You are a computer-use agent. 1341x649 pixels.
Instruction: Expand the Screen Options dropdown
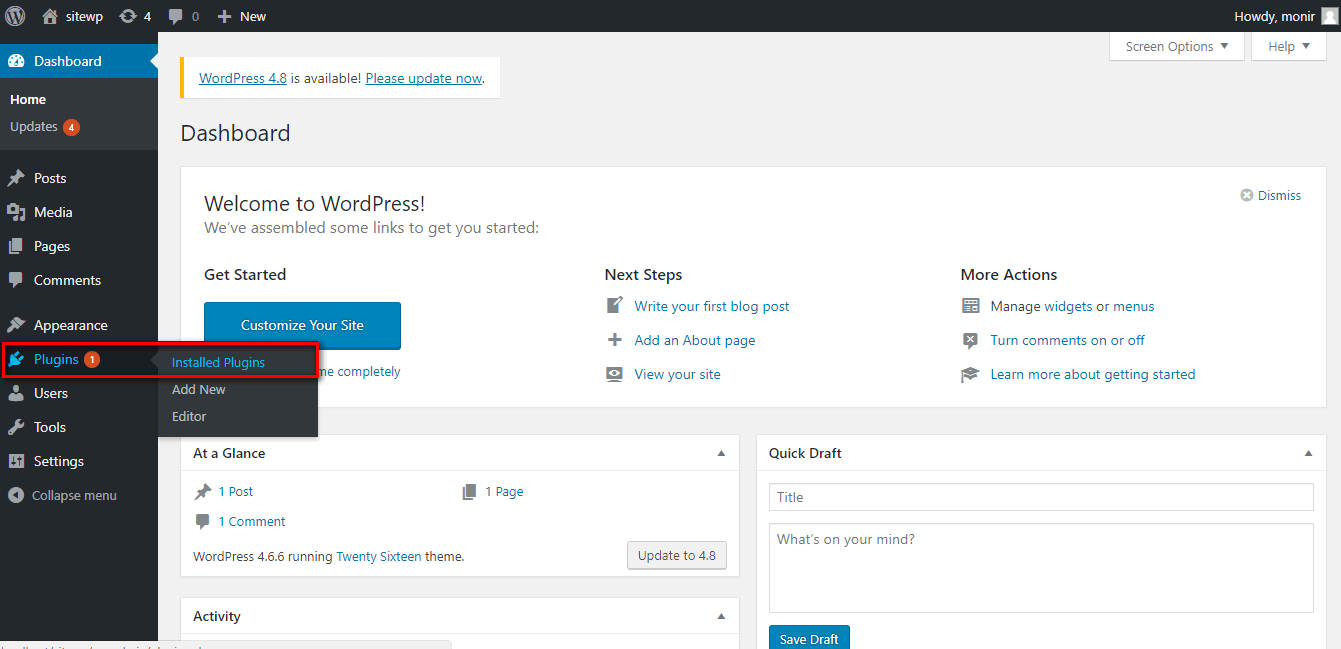click(x=1177, y=46)
